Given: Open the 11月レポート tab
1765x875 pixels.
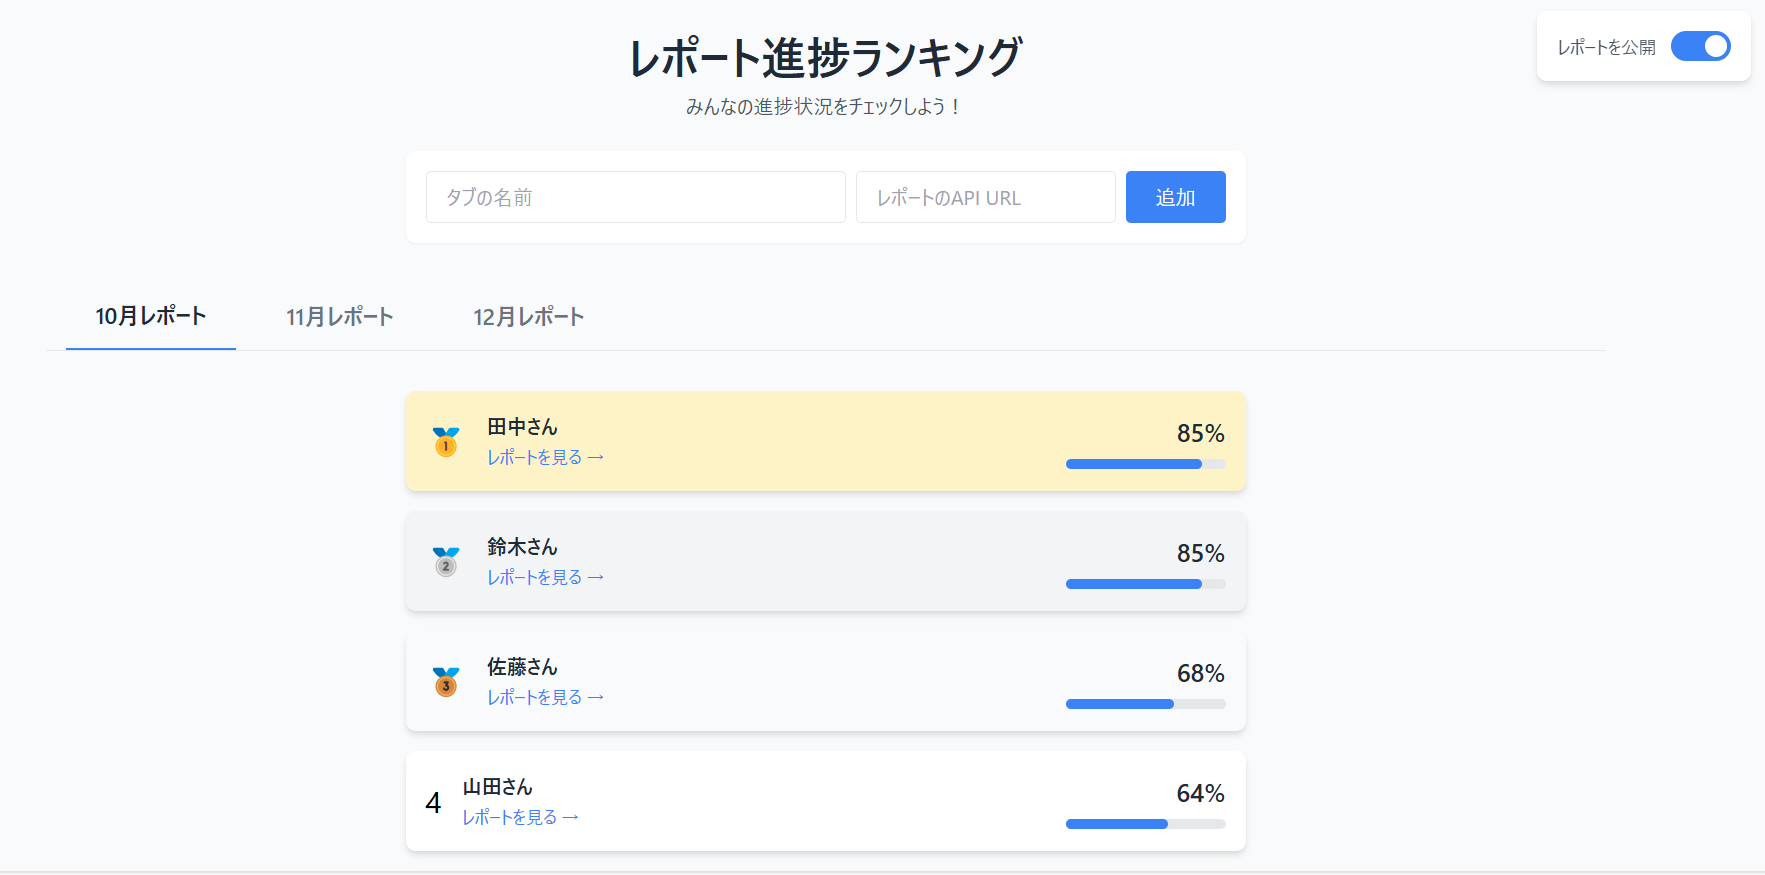Looking at the screenshot, I should point(340,317).
